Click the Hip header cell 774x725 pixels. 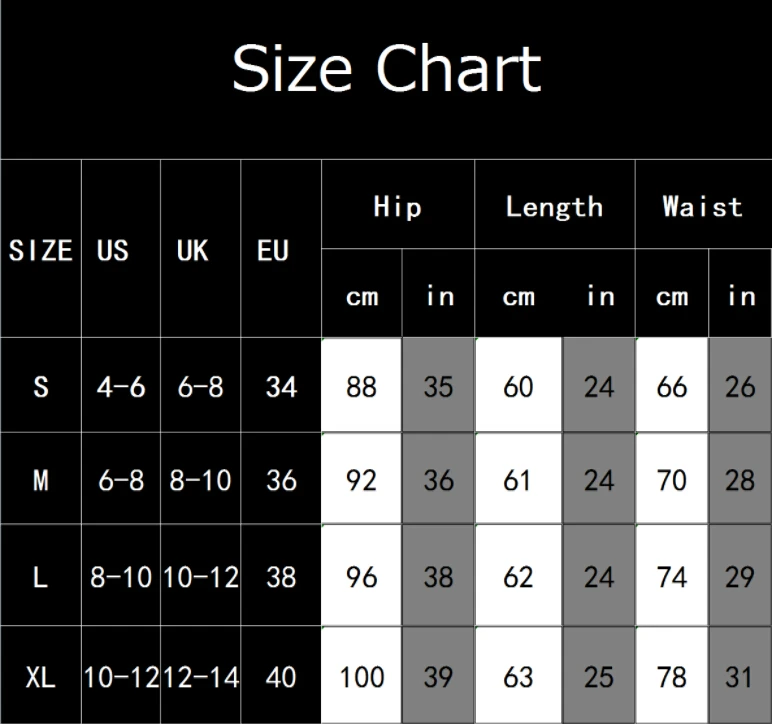click(398, 204)
